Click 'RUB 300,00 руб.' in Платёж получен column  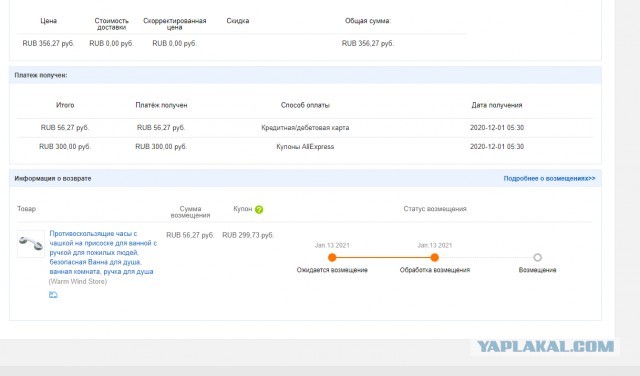tap(161, 147)
